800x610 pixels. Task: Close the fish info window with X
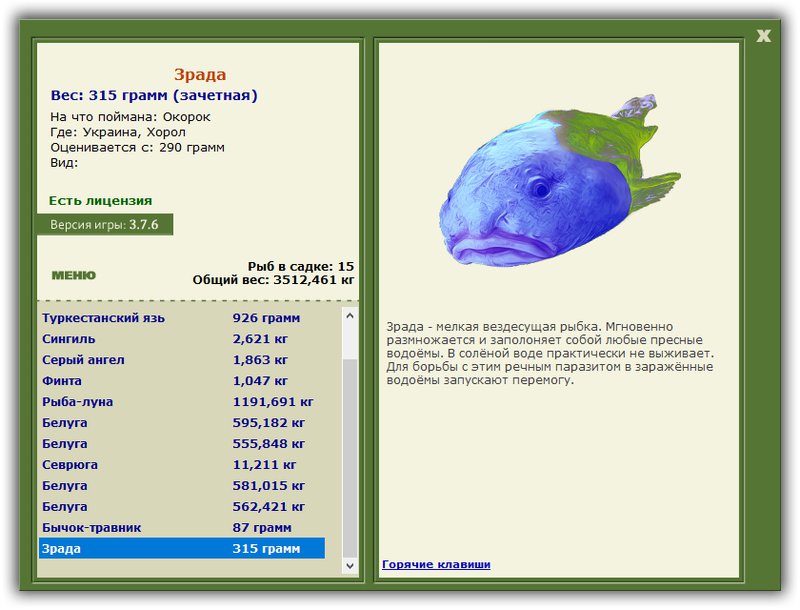pos(763,36)
